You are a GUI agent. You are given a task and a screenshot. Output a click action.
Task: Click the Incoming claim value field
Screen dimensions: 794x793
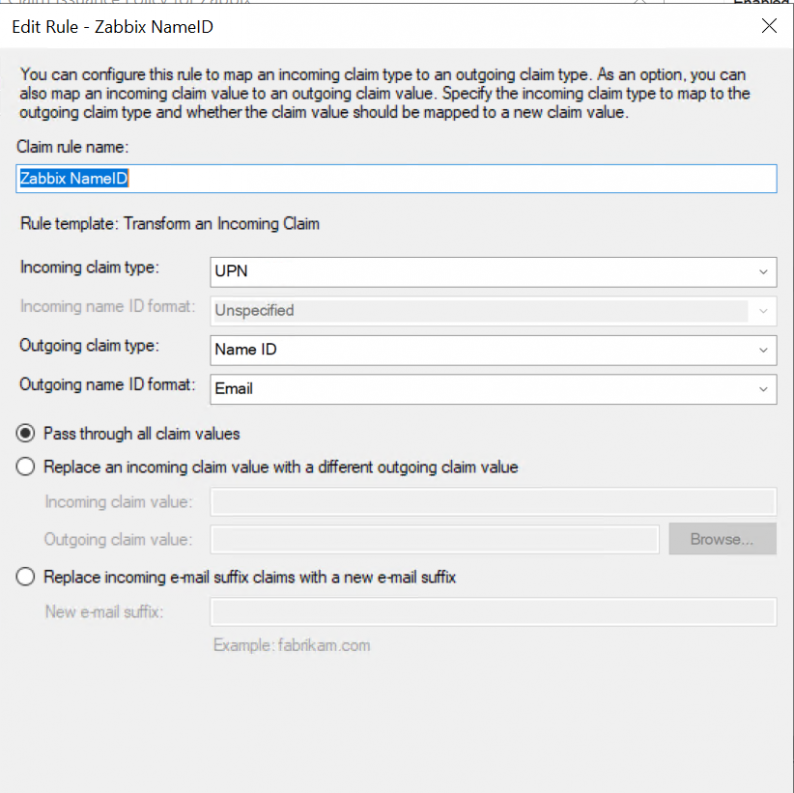point(493,501)
